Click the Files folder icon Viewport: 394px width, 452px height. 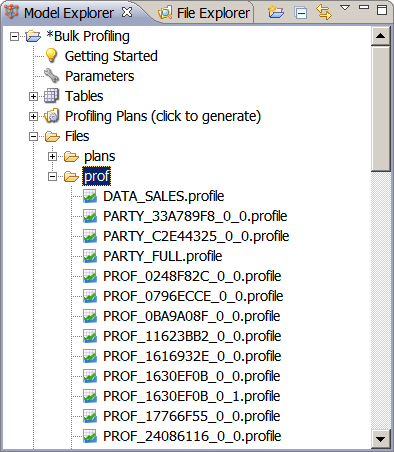[52, 136]
